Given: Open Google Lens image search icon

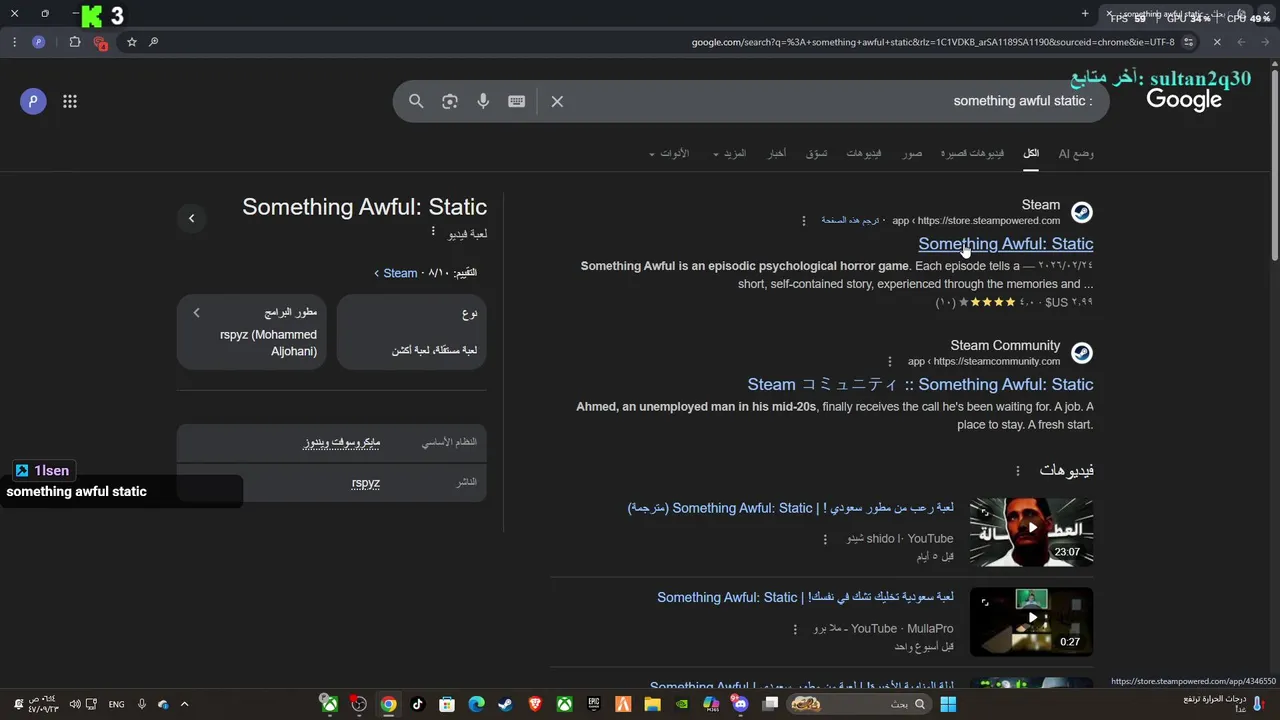Looking at the screenshot, I should (x=450, y=101).
